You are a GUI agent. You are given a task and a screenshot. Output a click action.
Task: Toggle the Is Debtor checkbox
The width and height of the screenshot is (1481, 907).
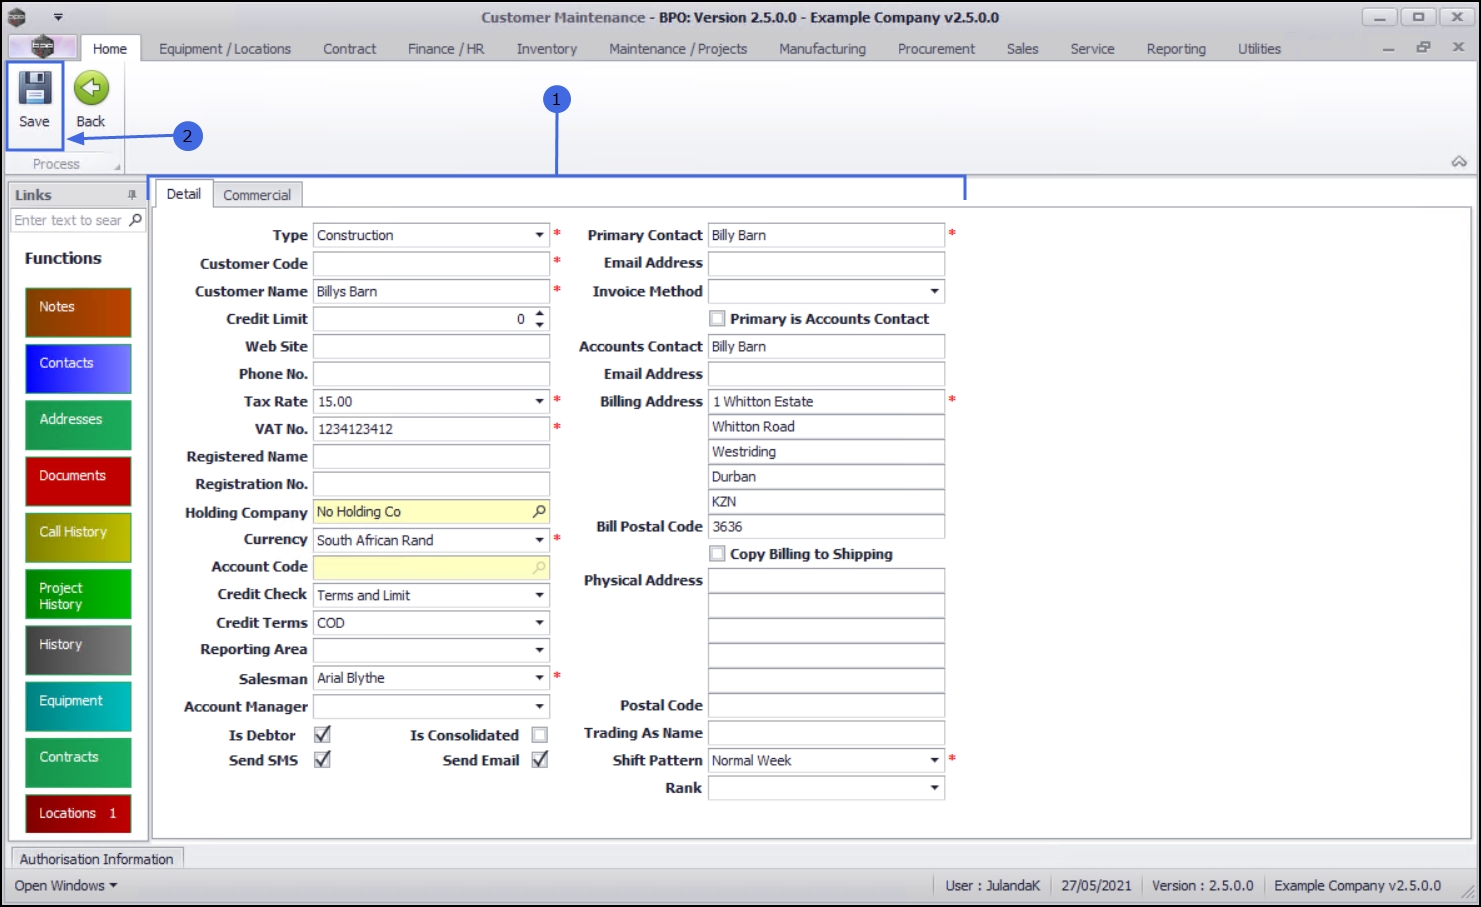point(322,735)
